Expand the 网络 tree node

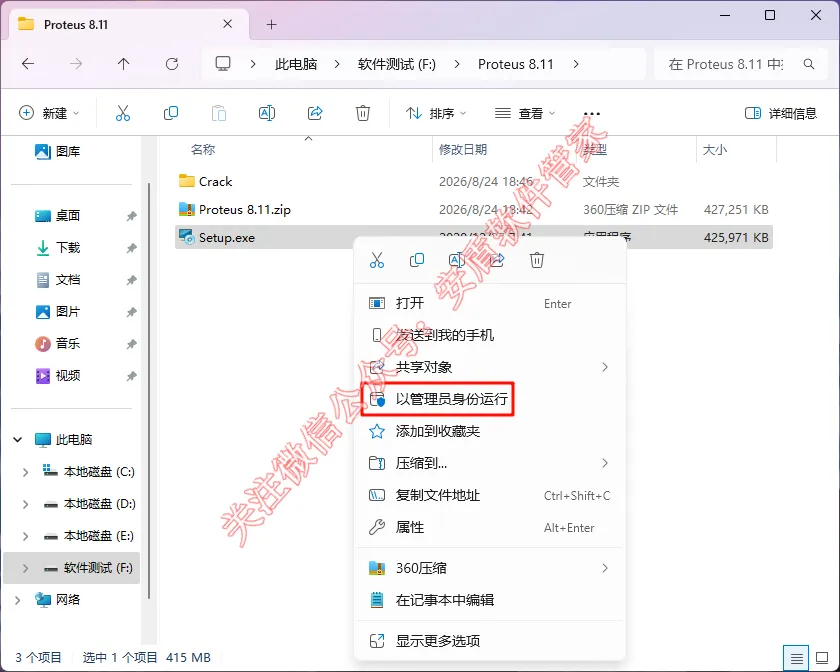[x=18, y=600]
